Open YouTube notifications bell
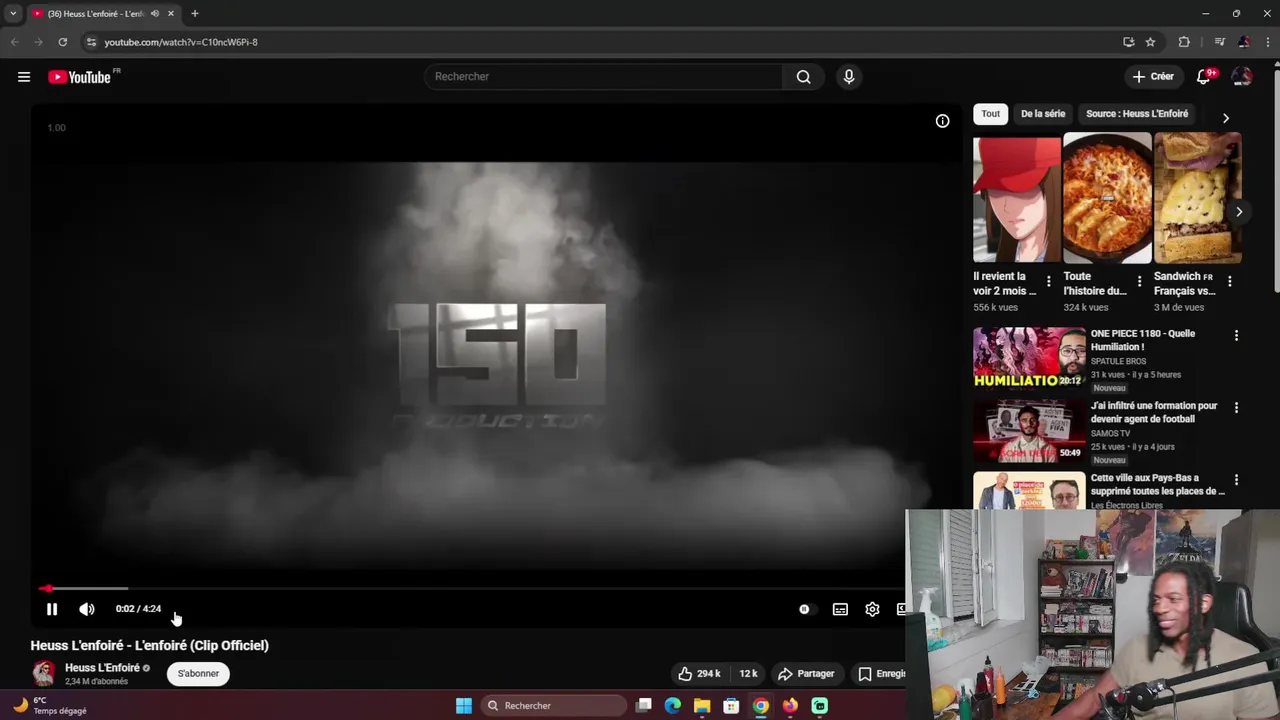The image size is (1280, 720). pos(1205,77)
